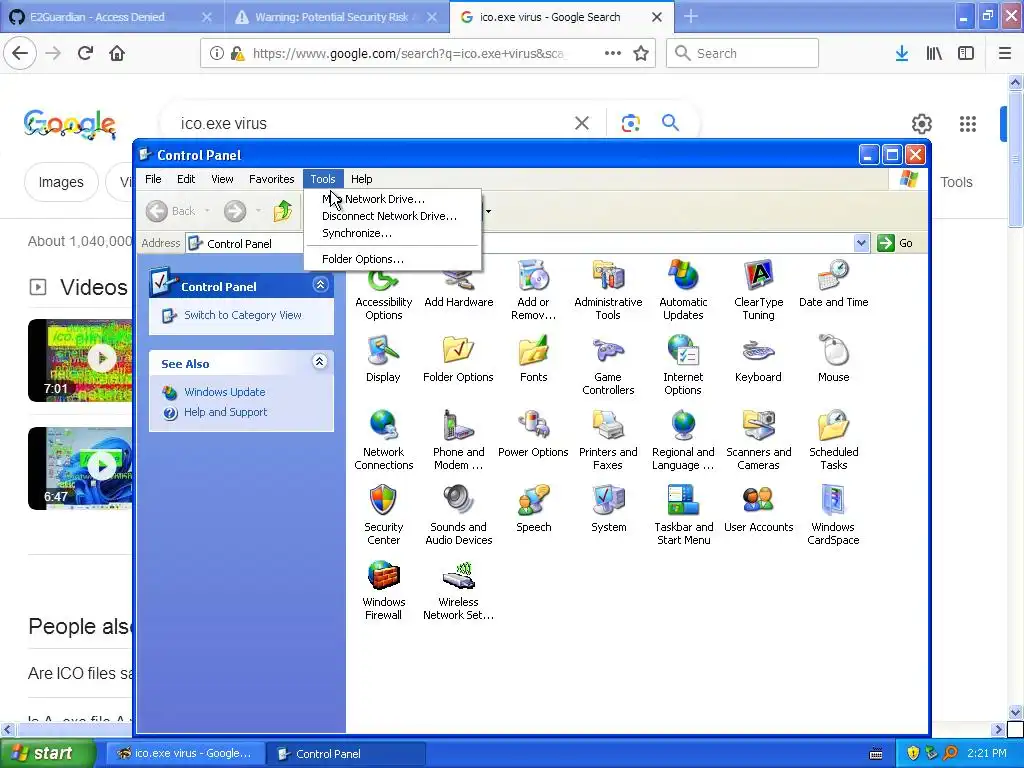Open Add or Remove Programs icon

point(534,289)
